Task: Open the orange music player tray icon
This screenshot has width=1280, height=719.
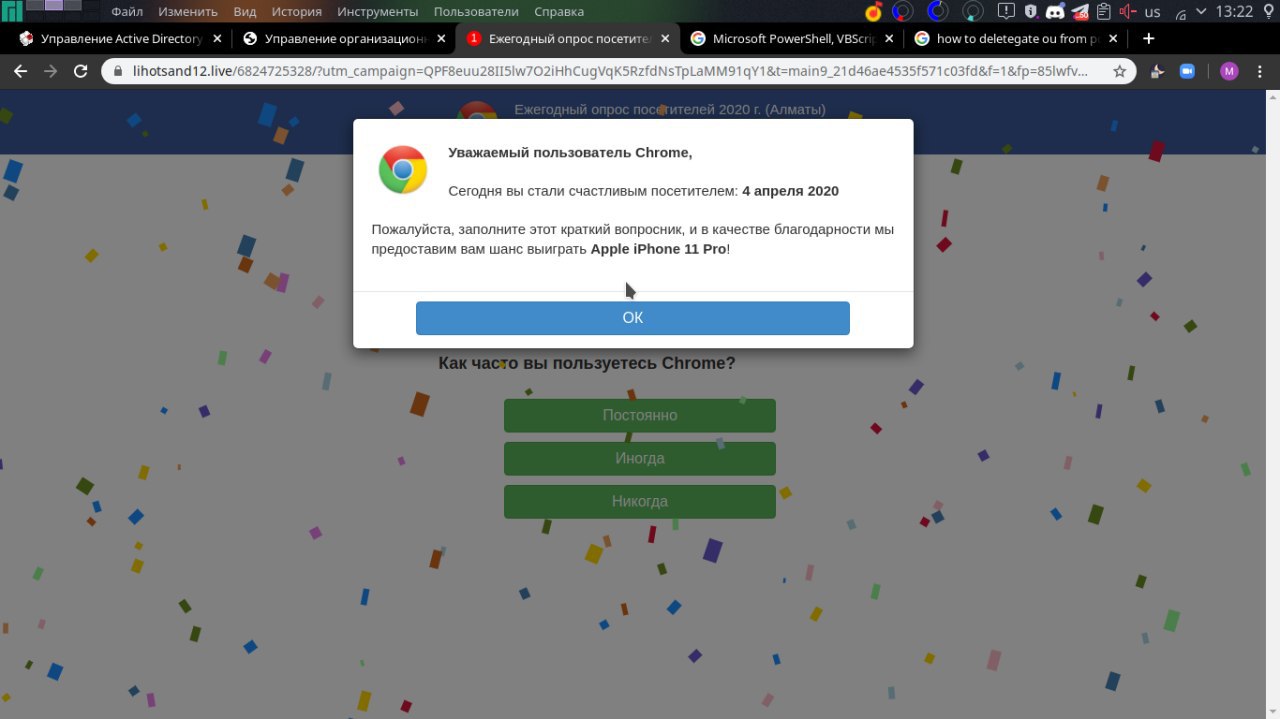Action: [x=874, y=12]
